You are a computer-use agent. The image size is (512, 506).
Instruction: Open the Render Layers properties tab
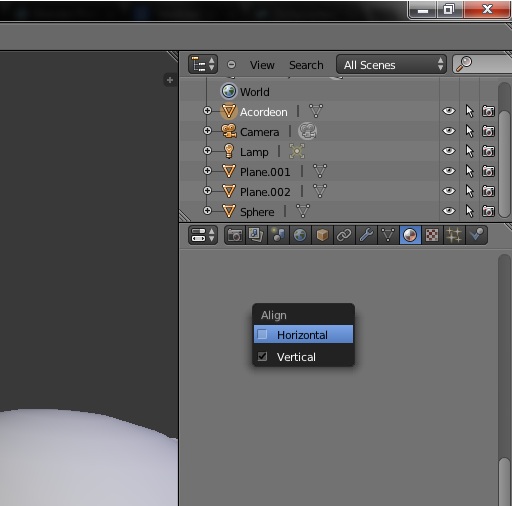click(x=256, y=235)
